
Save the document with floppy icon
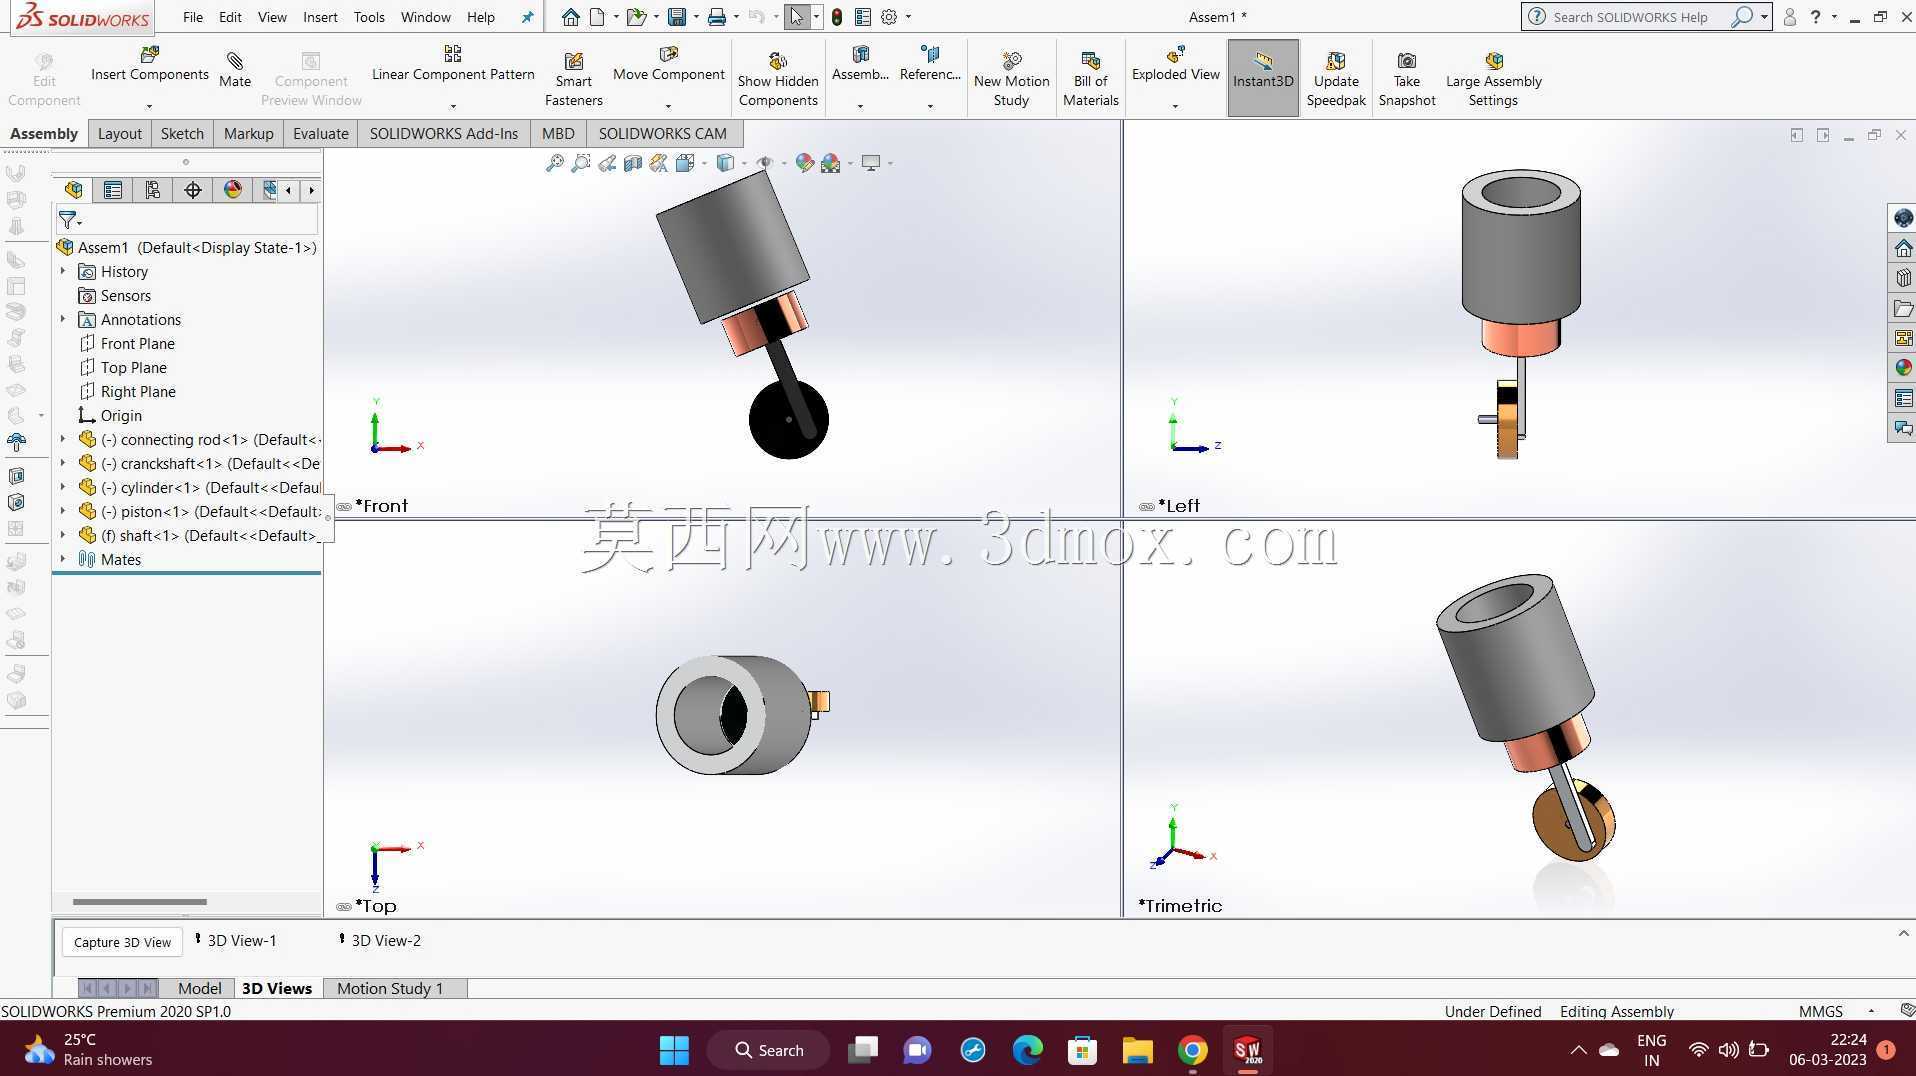point(677,17)
